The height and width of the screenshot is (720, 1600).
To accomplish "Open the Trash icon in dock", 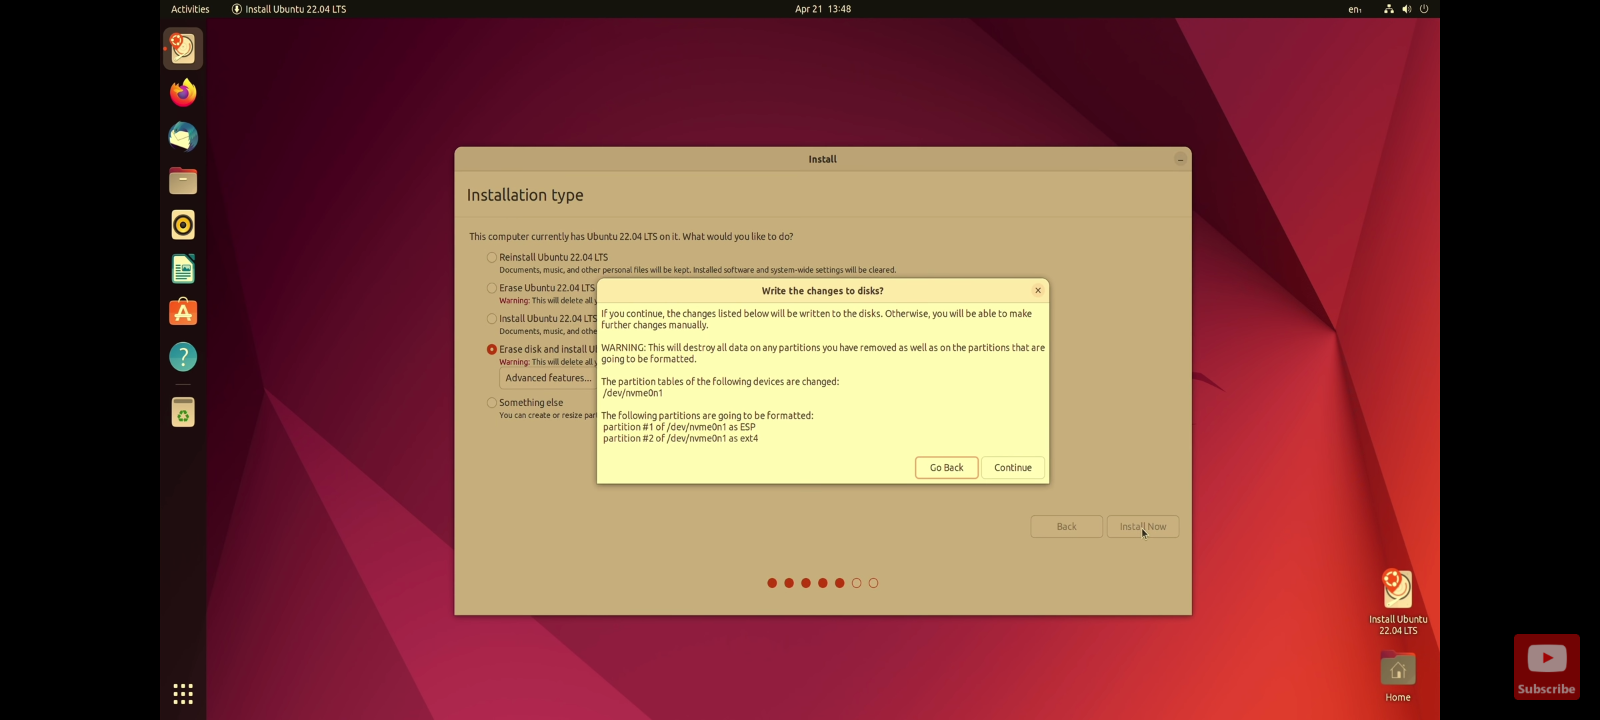I will pyautogui.click(x=183, y=412).
